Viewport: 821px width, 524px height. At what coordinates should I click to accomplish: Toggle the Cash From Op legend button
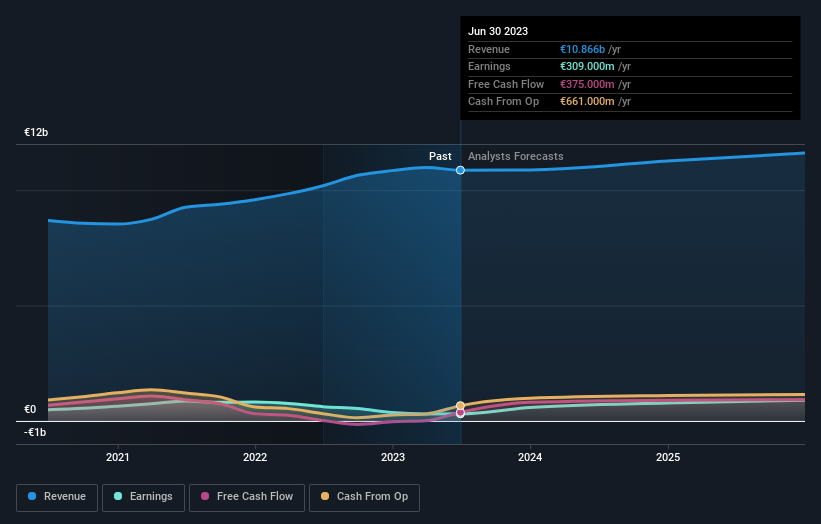[364, 497]
